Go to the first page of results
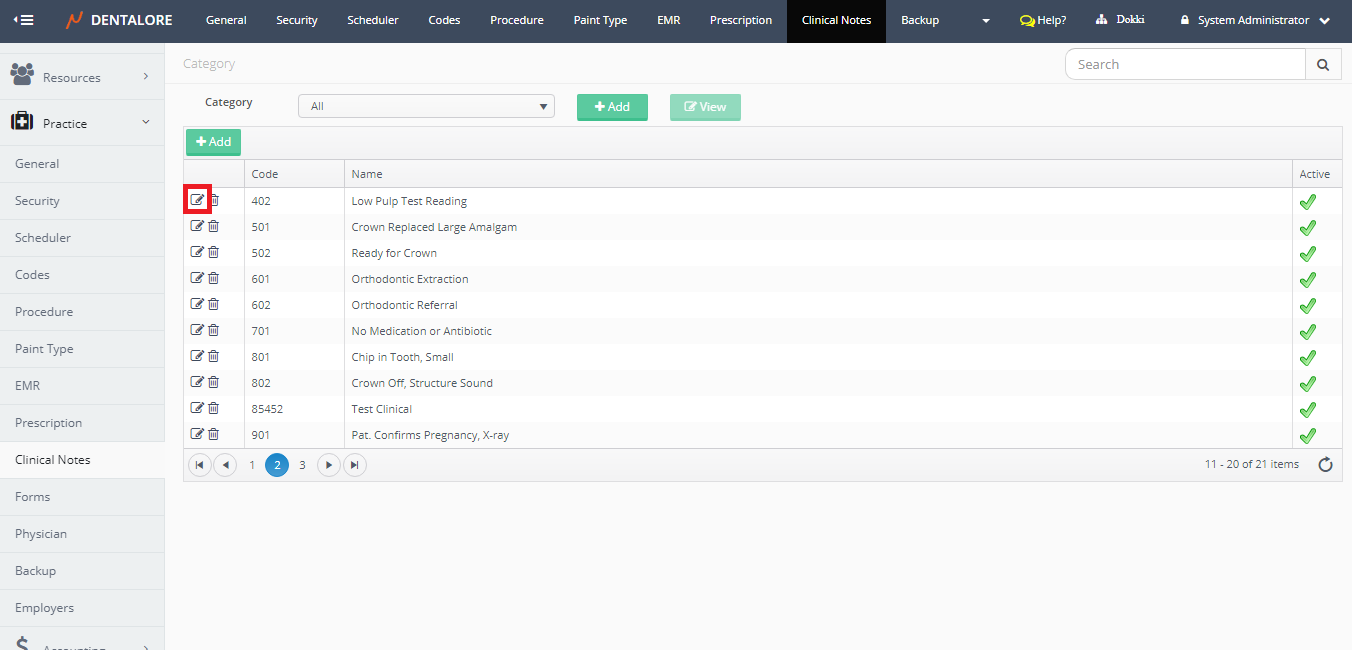This screenshot has height=650, width=1352. (x=199, y=465)
